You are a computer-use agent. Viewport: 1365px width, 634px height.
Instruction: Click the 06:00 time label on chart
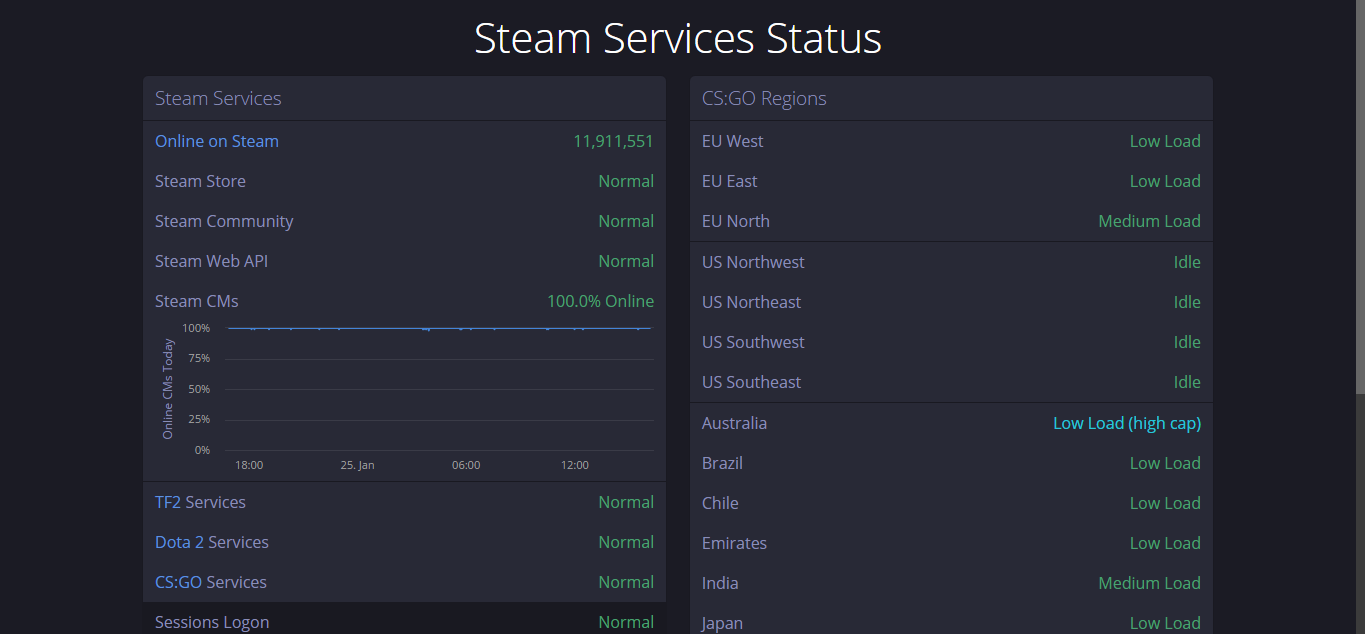pyautogui.click(x=466, y=465)
